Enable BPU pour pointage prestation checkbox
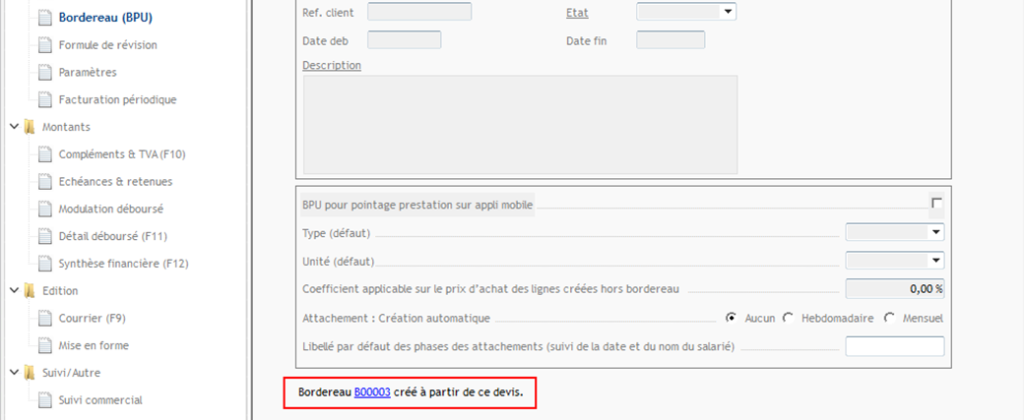 point(936,203)
